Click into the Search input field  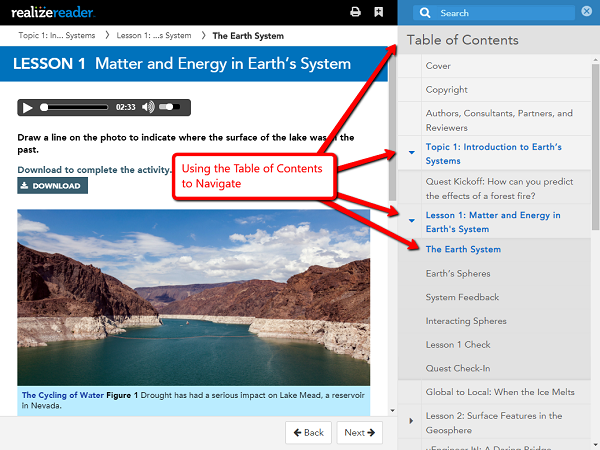point(505,13)
